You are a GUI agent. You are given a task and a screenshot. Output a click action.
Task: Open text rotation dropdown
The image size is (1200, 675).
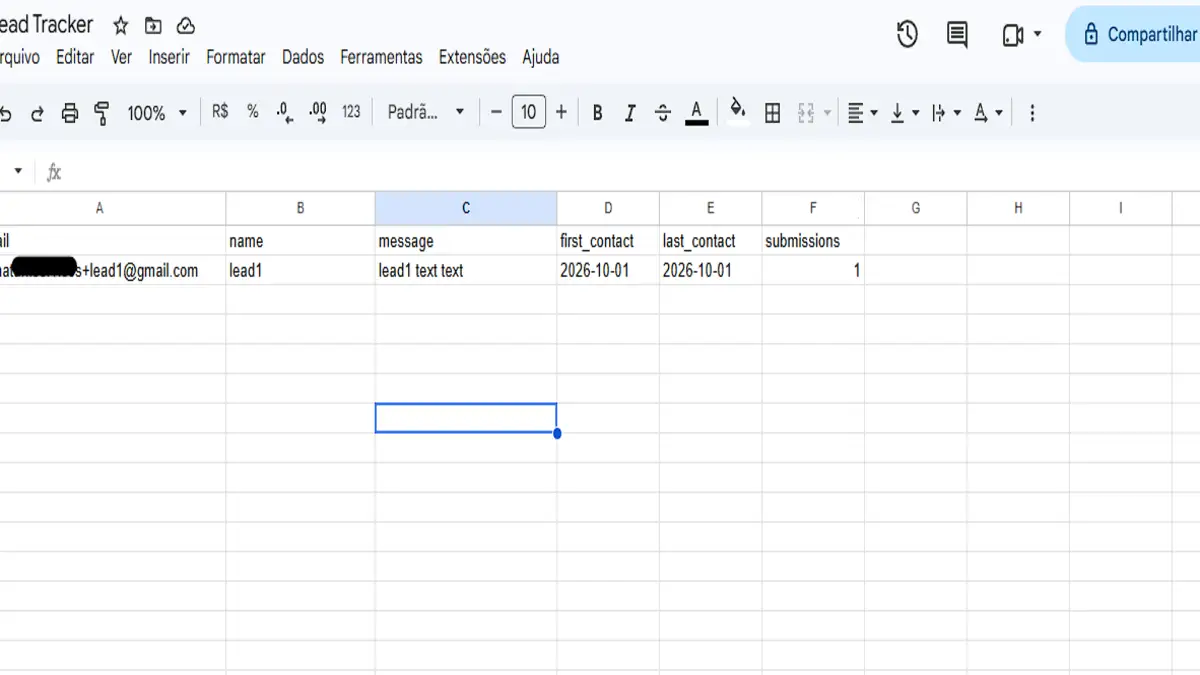click(x=988, y=113)
